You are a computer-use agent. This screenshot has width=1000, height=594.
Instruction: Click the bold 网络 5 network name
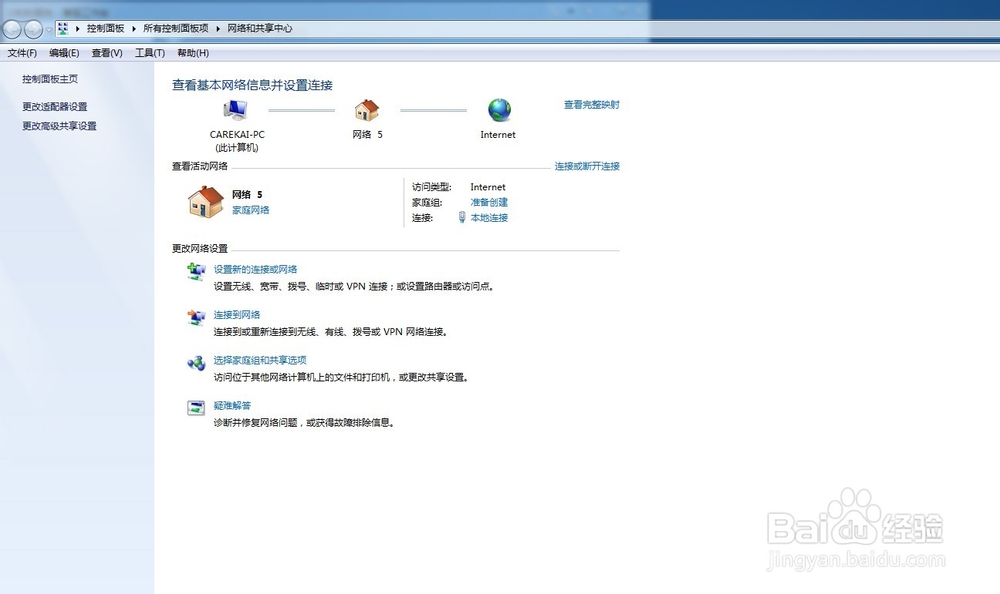tap(247, 195)
